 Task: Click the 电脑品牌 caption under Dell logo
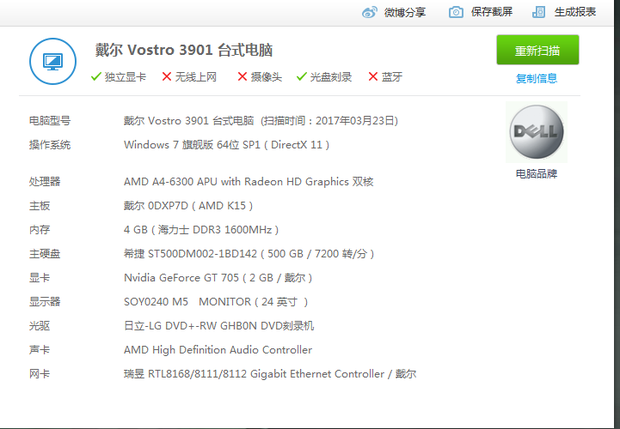(x=536, y=174)
